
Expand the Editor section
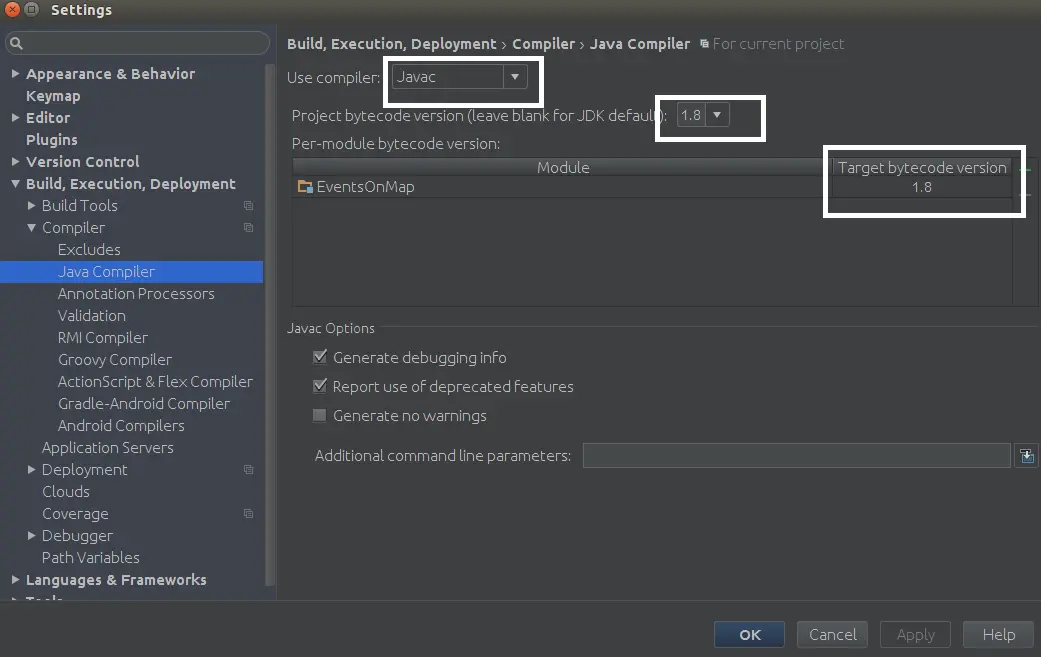pos(15,117)
